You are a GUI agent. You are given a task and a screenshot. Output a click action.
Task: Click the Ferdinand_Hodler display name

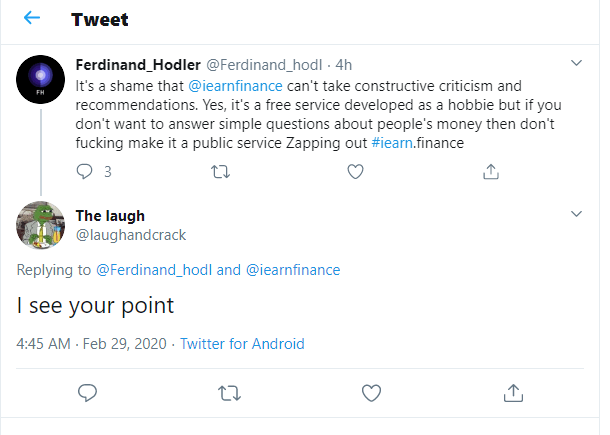(137, 65)
